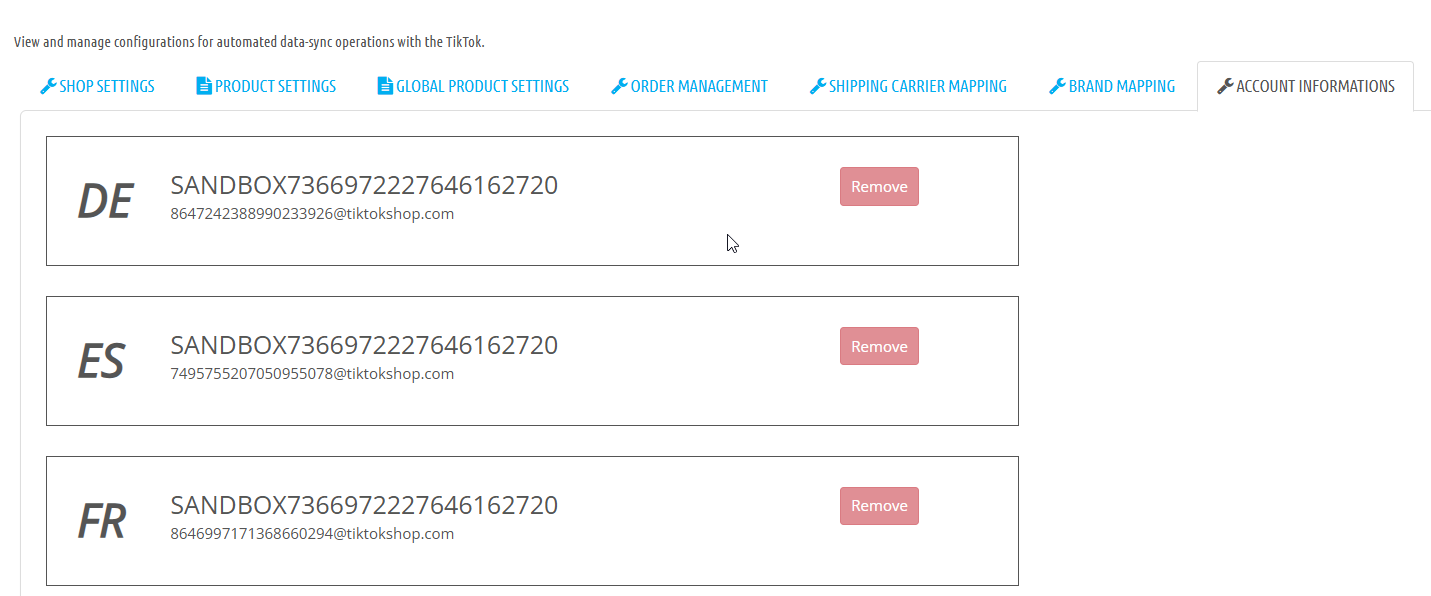Go to the Global Product Settings tab
Viewport: 1431px width, 596px height.
474,86
